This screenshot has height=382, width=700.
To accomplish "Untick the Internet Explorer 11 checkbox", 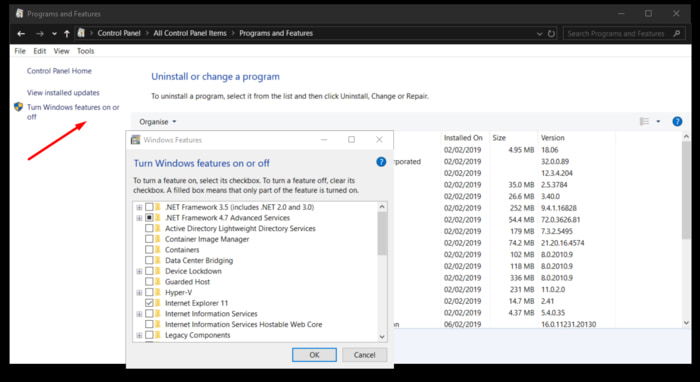I will (149, 303).
